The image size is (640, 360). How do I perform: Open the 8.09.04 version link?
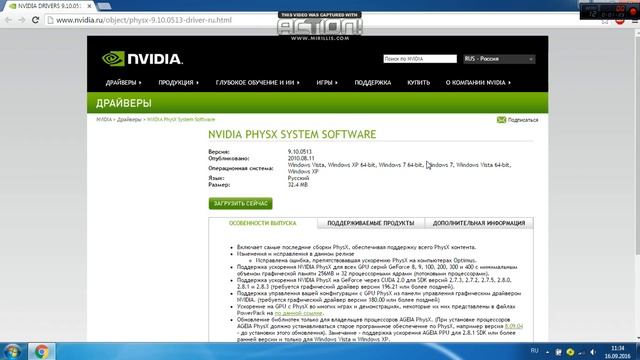pos(513,326)
